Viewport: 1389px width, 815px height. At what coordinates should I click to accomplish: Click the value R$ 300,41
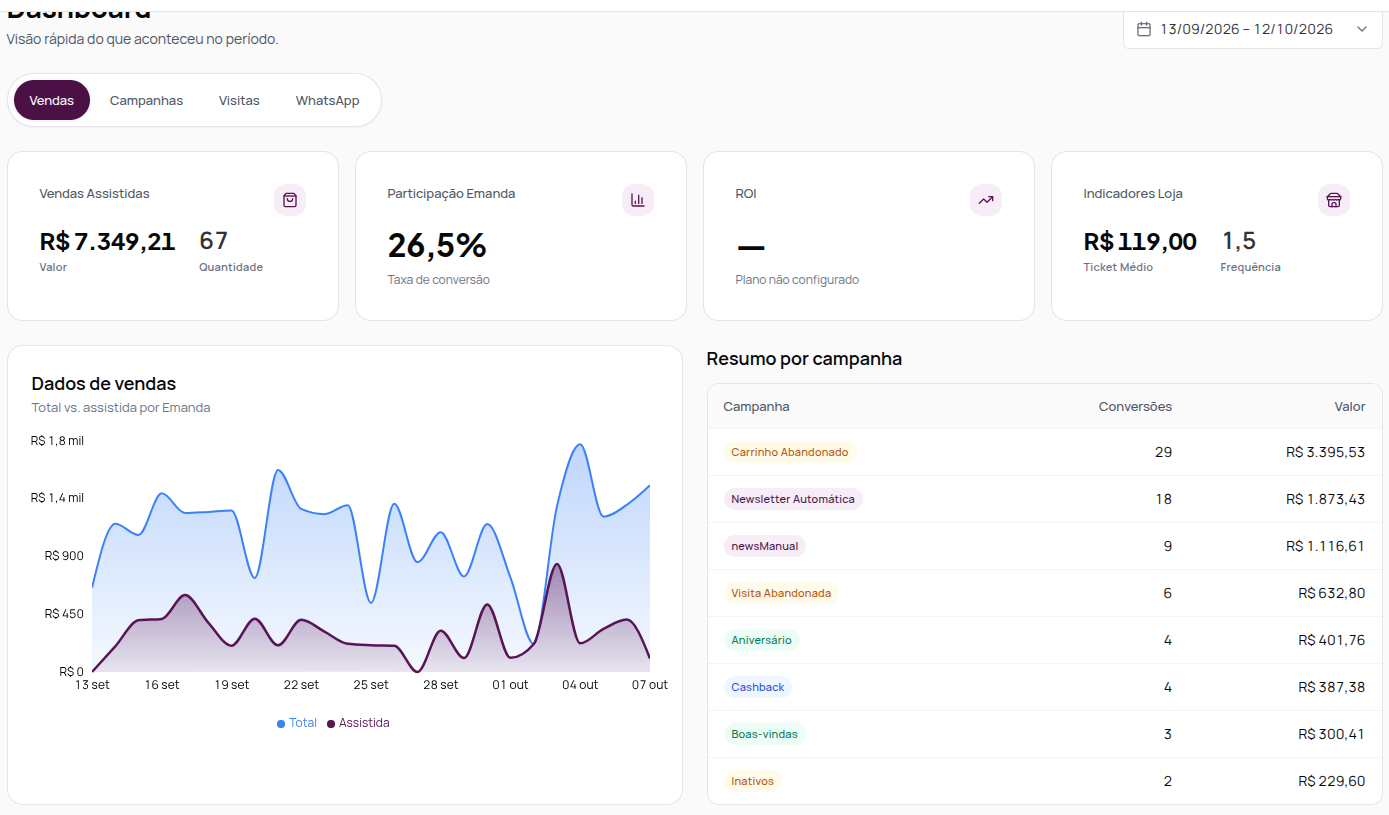(1332, 734)
